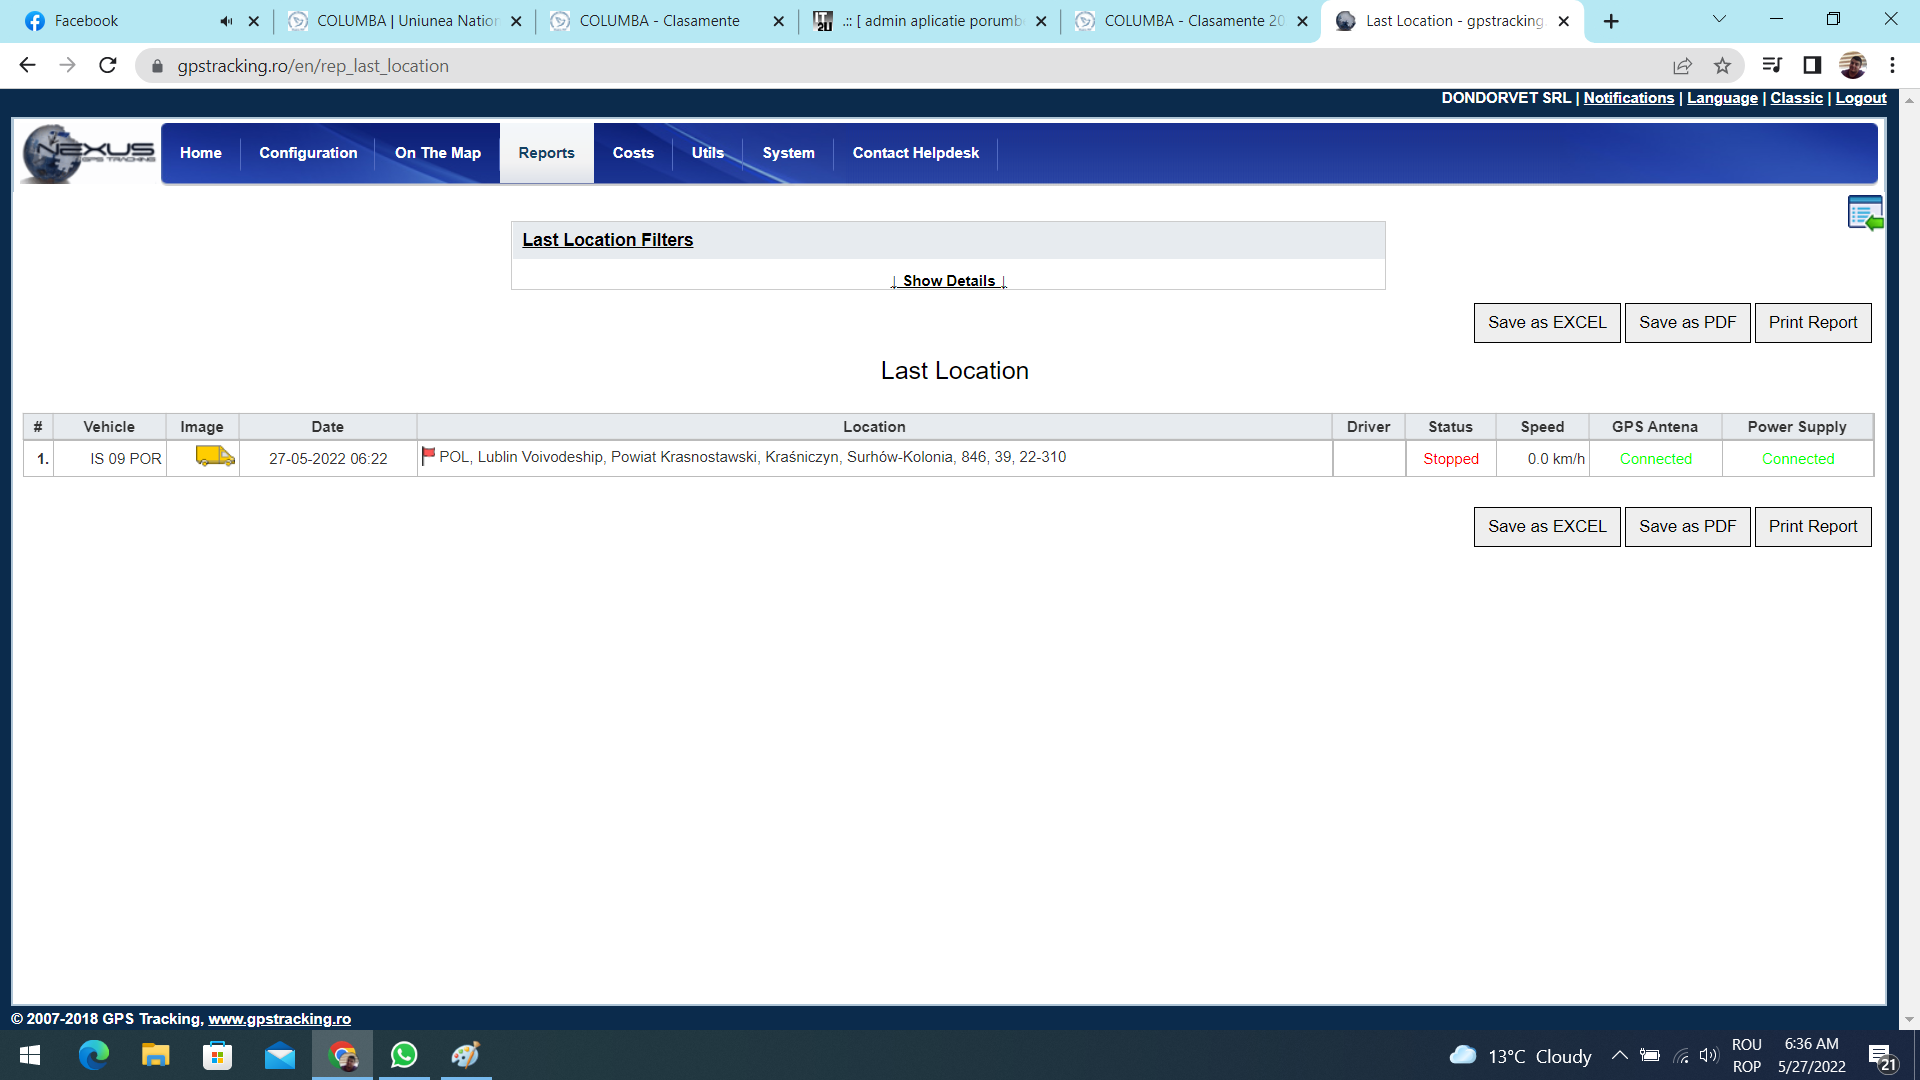Expand the browser tab search chevron
The image size is (1920, 1080).
(x=1719, y=20)
